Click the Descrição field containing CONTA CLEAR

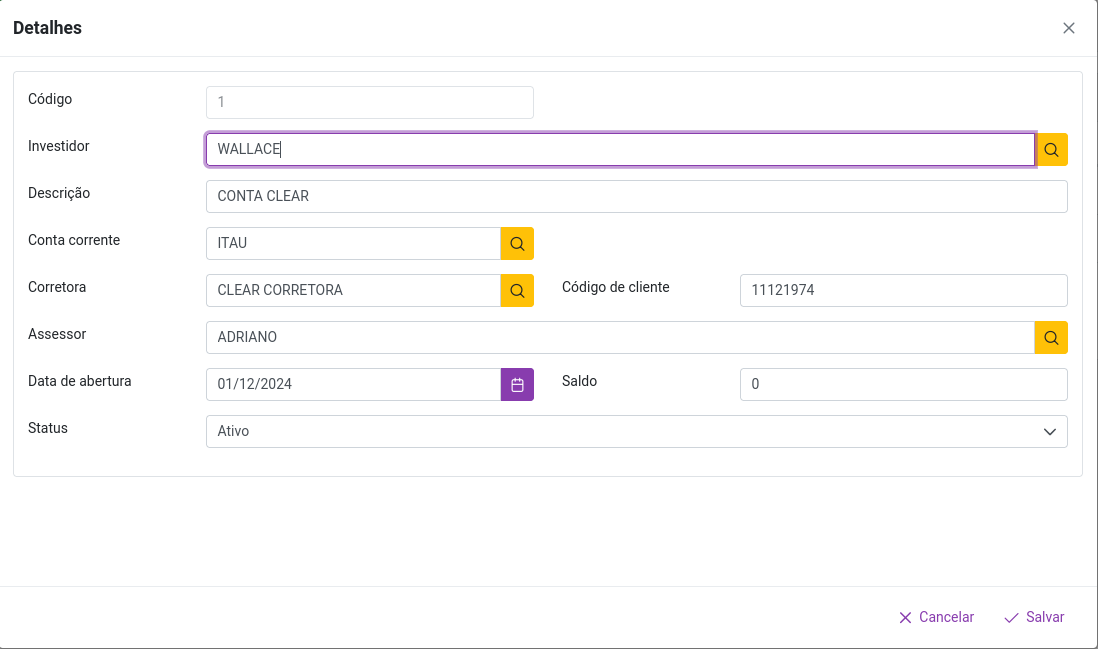(636, 196)
